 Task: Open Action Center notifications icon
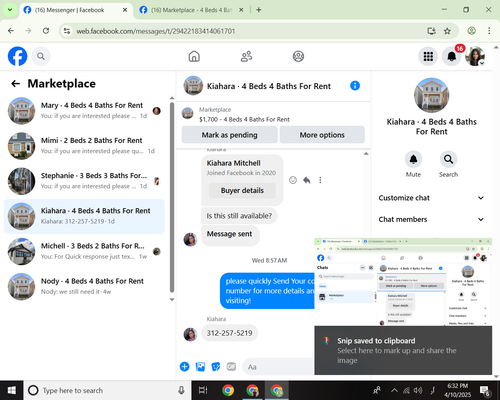(485, 391)
